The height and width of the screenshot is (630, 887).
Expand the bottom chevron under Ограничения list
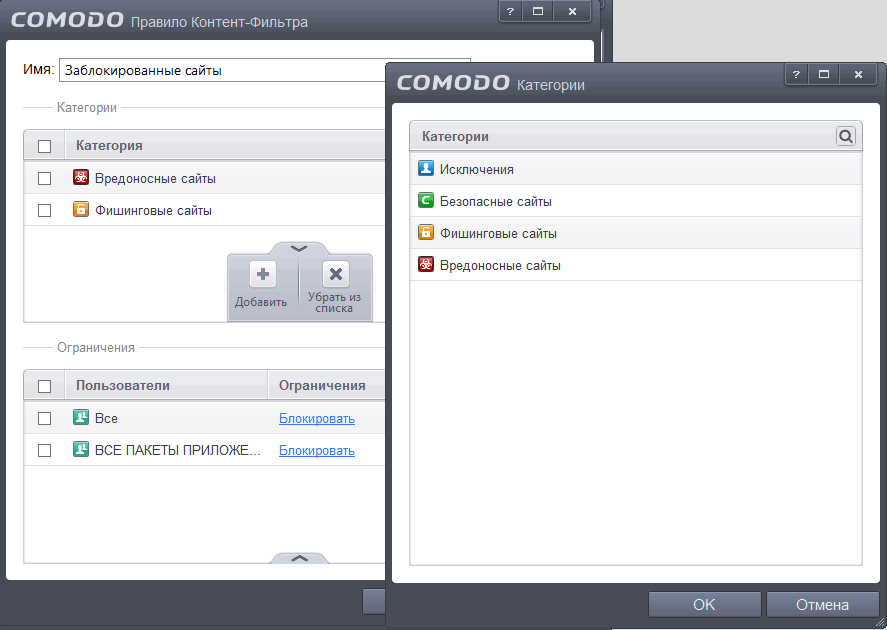tap(298, 560)
